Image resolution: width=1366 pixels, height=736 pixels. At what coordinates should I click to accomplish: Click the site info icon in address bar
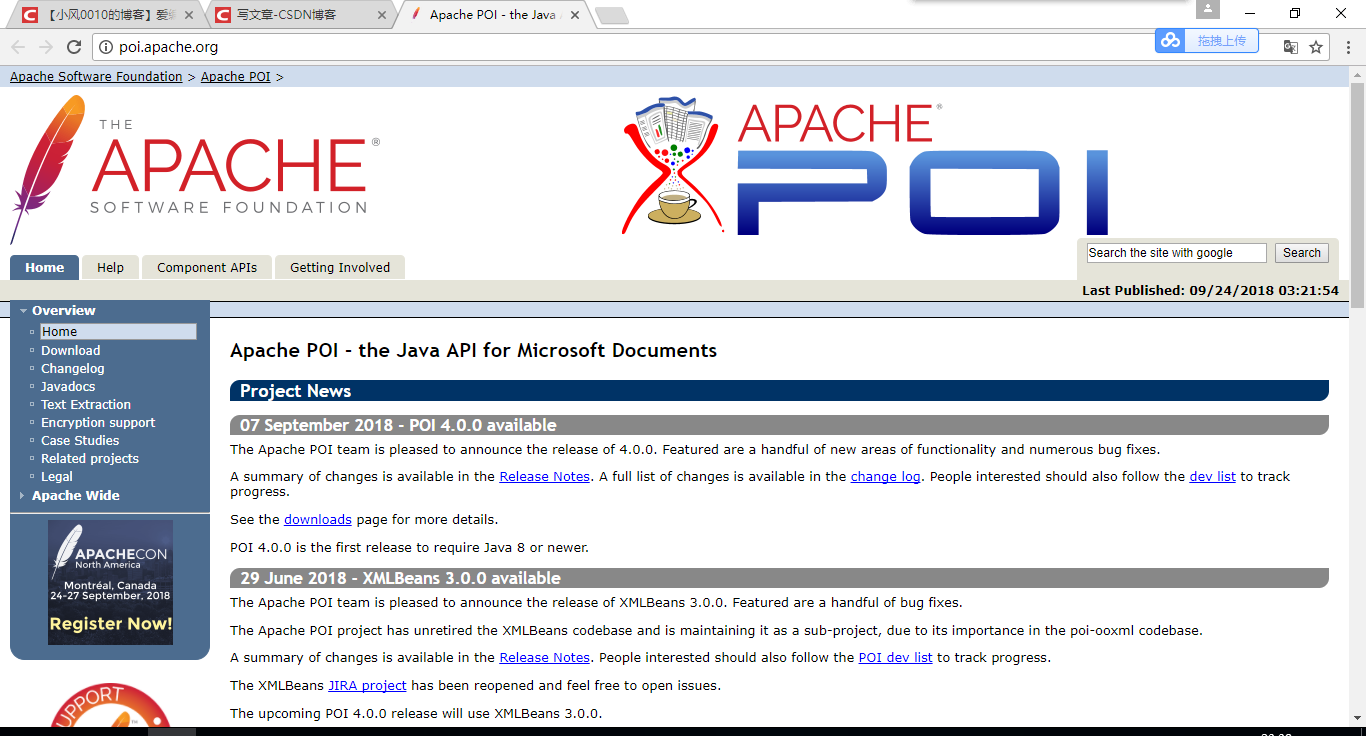pyautogui.click(x=107, y=47)
